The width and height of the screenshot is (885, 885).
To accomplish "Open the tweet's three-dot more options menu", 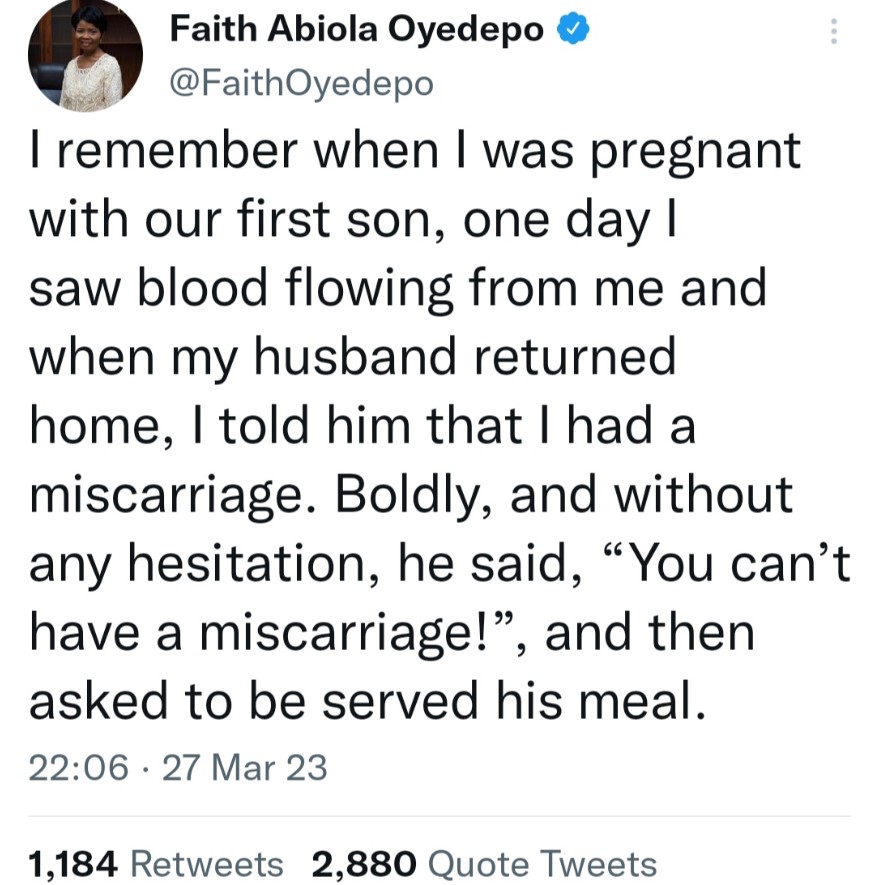I will click(834, 31).
